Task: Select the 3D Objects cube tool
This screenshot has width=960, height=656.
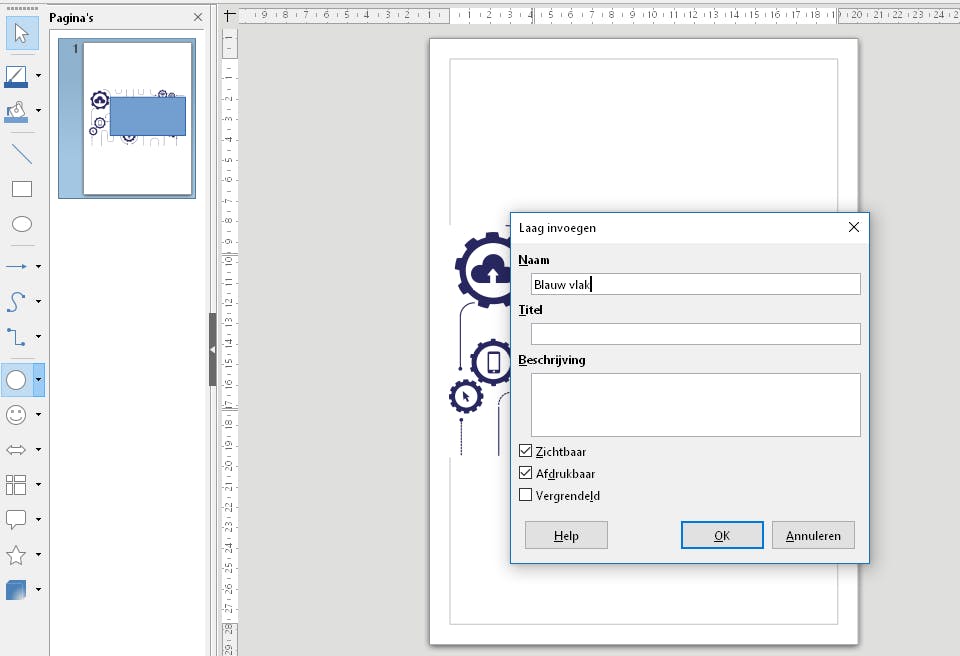Action: tap(16, 590)
